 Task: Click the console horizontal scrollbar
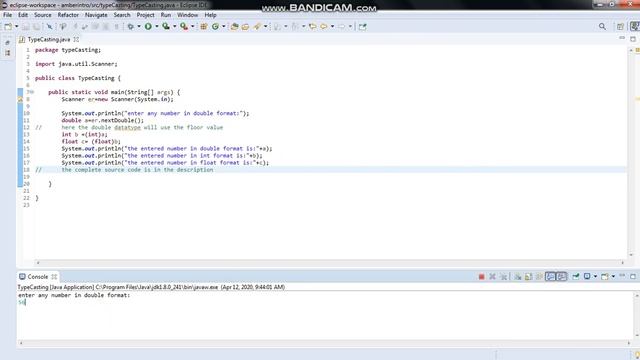[x=325, y=343]
